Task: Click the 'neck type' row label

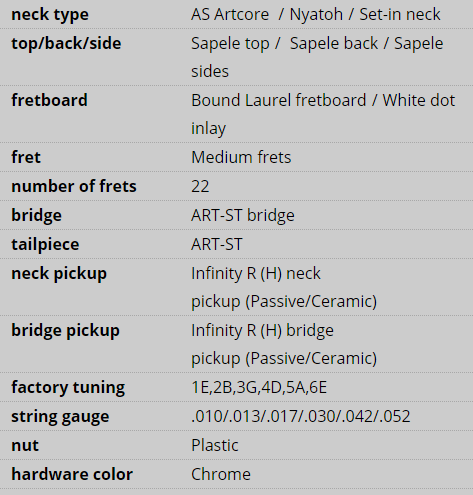Action: pyautogui.click(x=50, y=15)
